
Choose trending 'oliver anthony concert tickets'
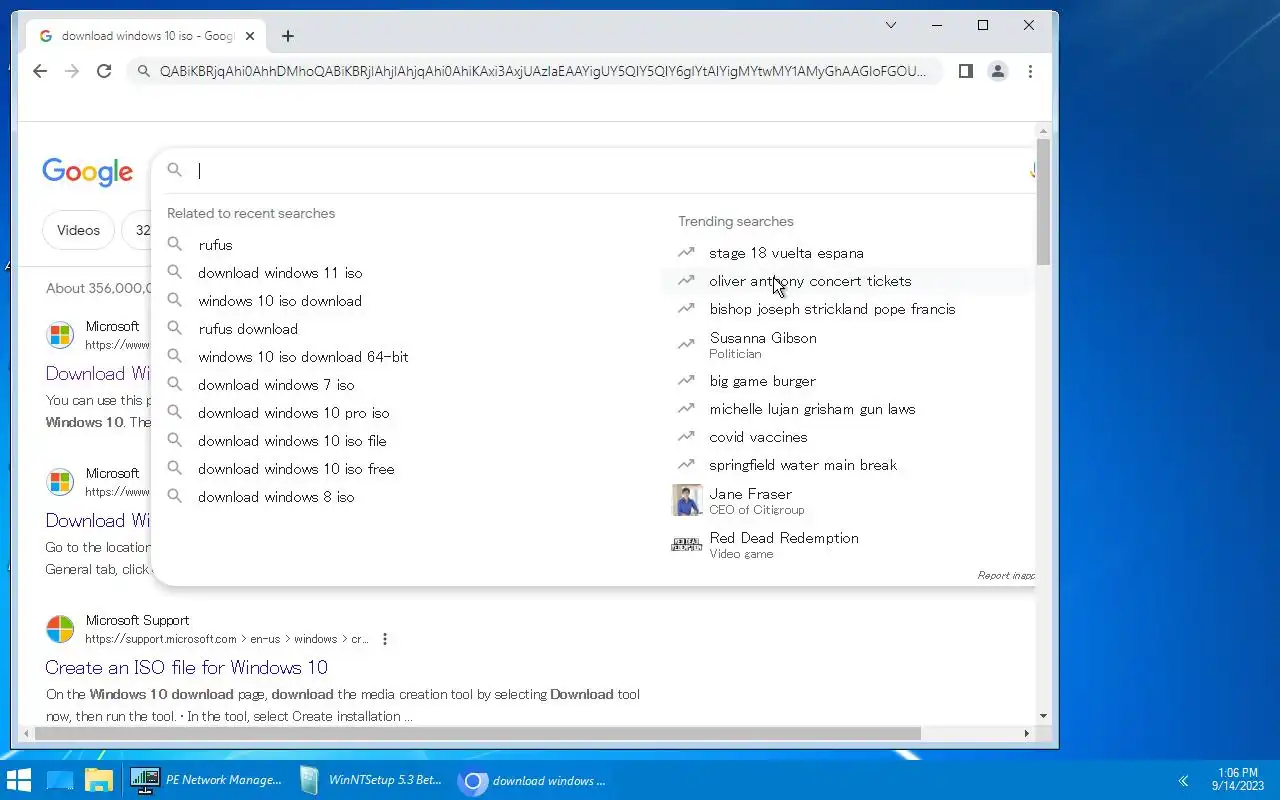click(x=848, y=281)
